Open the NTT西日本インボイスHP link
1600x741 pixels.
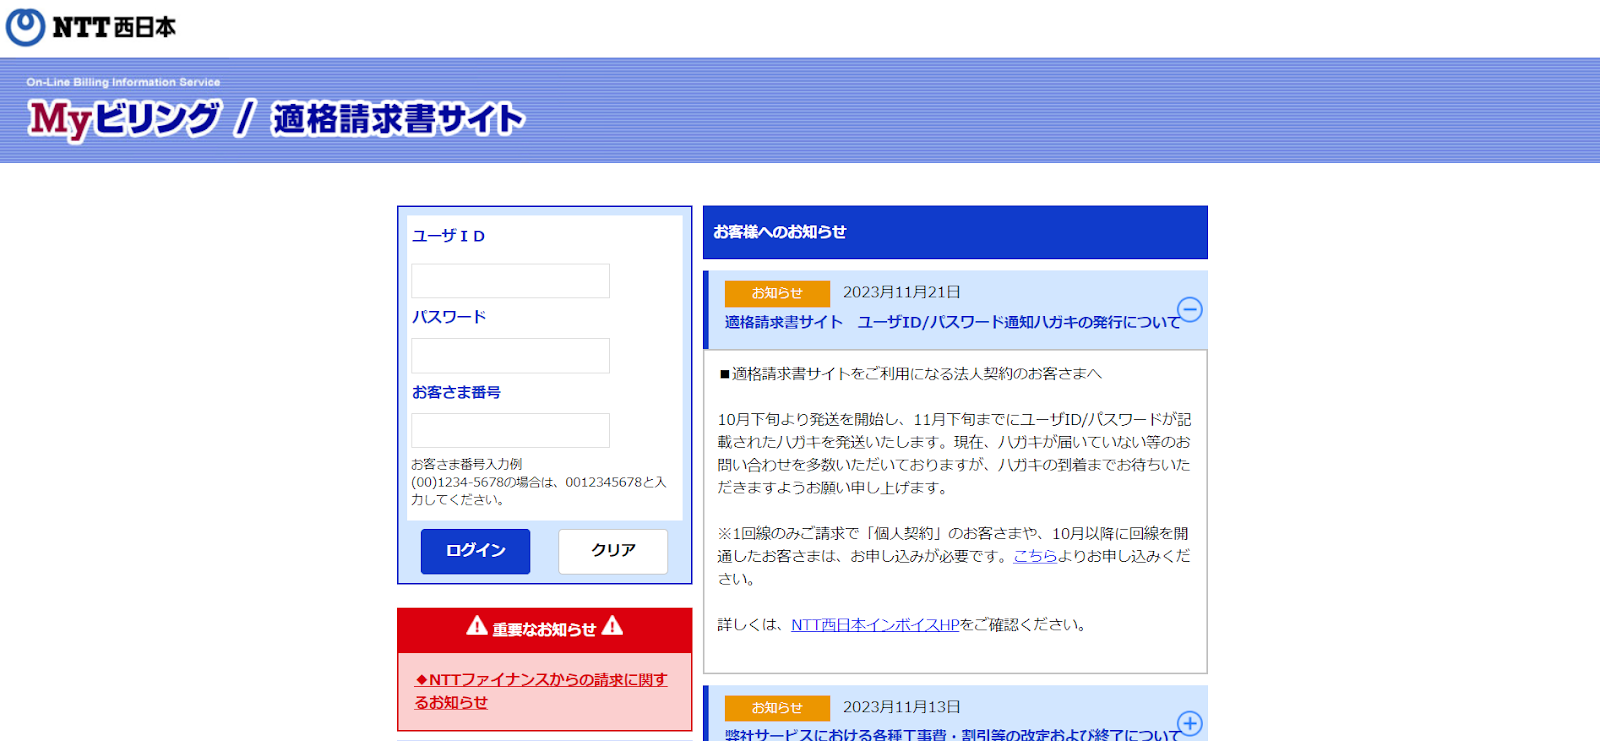[875, 625]
